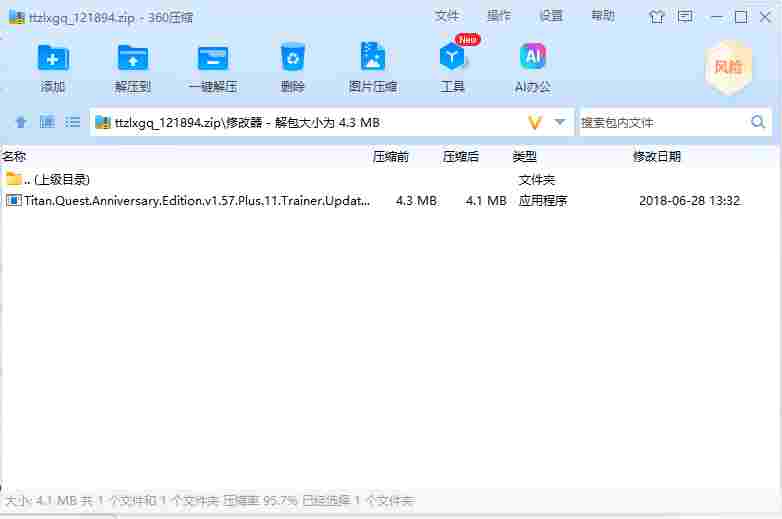The image size is (782, 519).
Task: Sort by 压缩前 column header
Action: (x=391, y=157)
